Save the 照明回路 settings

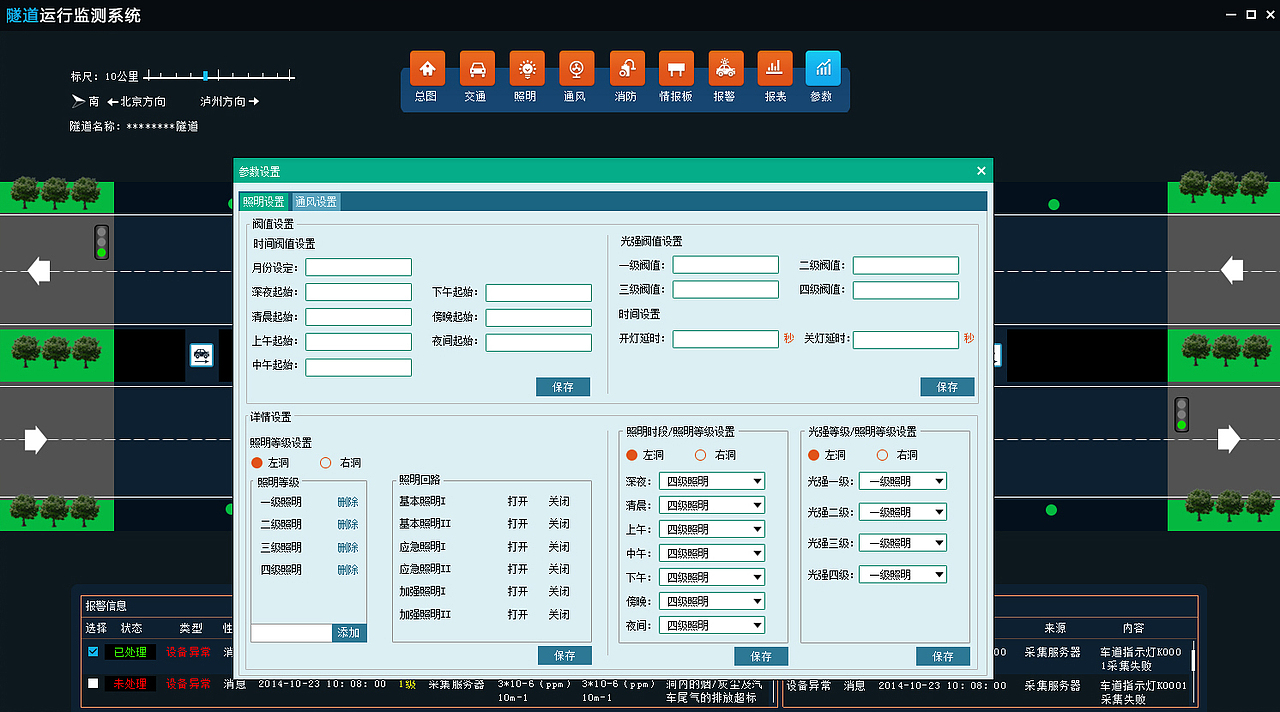565,656
